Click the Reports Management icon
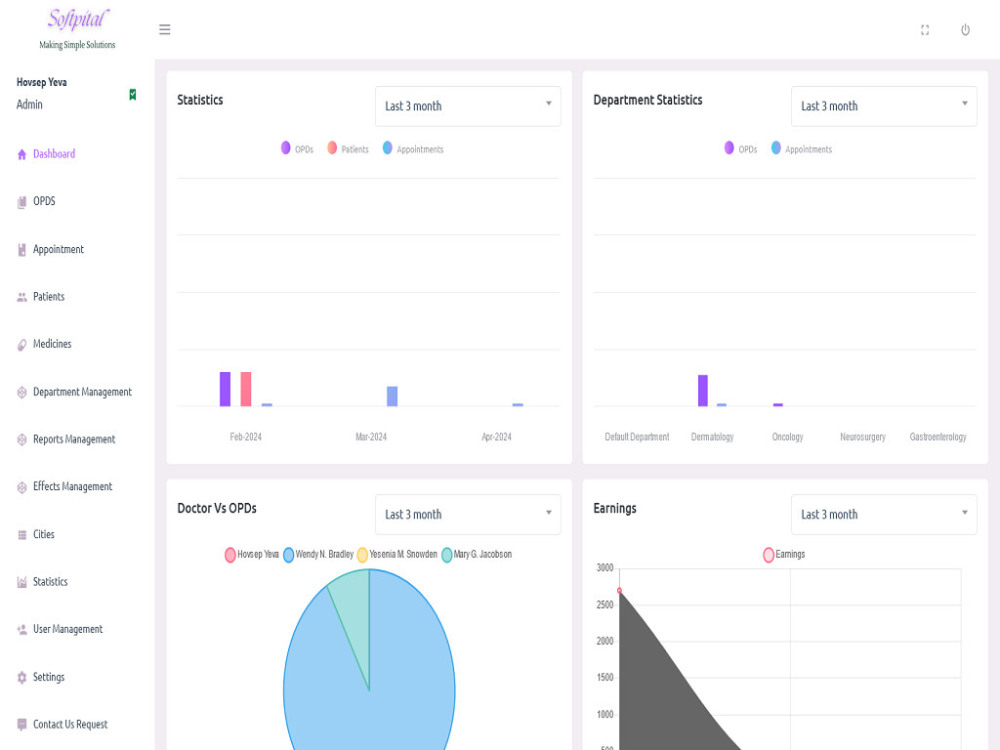Viewport: 1000px width, 750px height. tap(22, 439)
